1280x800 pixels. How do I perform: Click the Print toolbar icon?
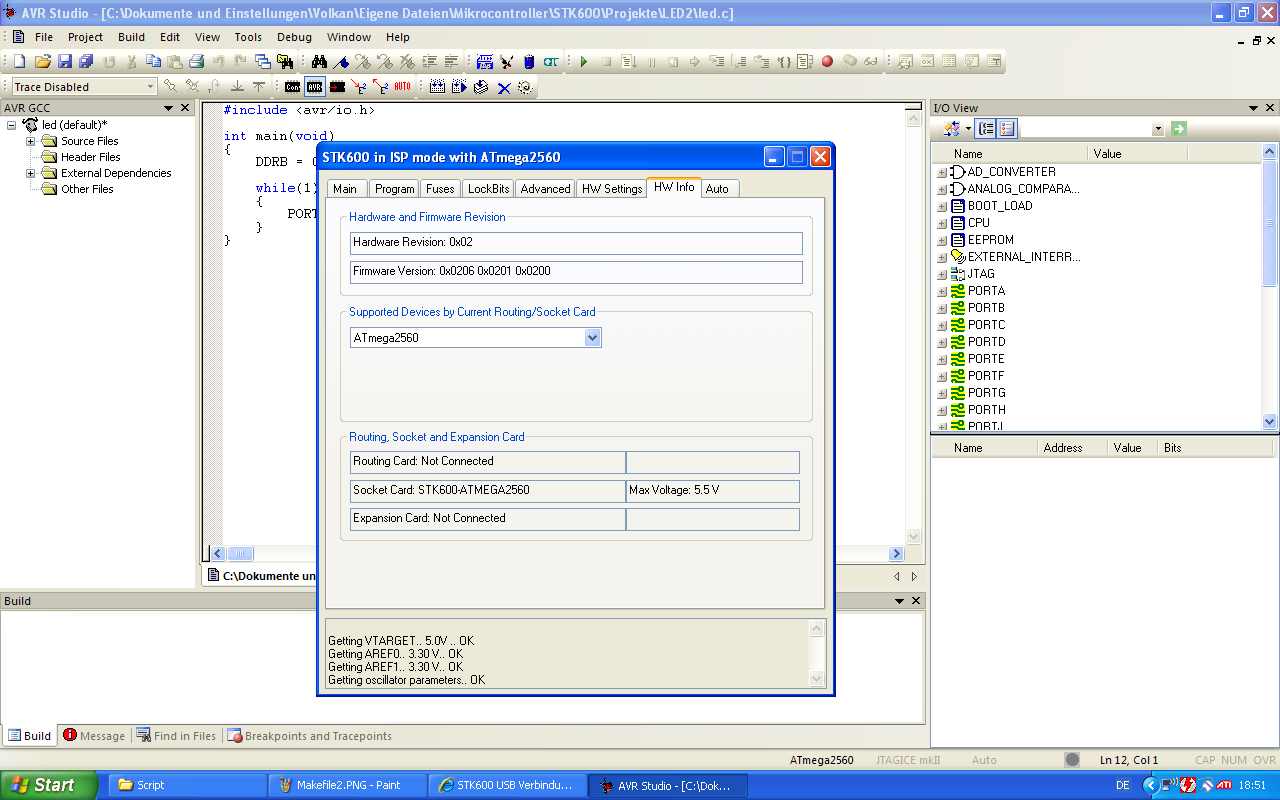(x=196, y=61)
